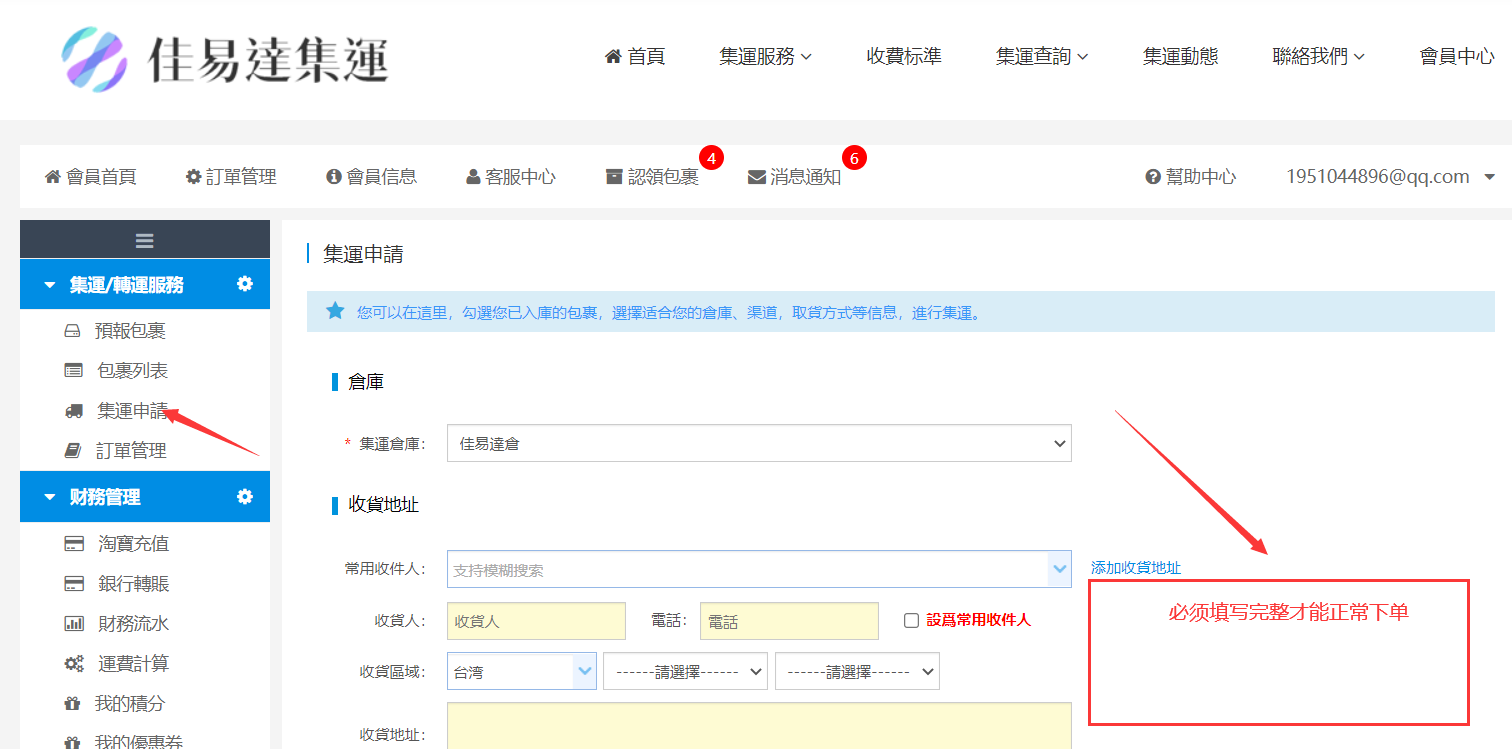The width and height of the screenshot is (1512, 749).
Task: Open the 會員信息 tab
Action: 371,177
